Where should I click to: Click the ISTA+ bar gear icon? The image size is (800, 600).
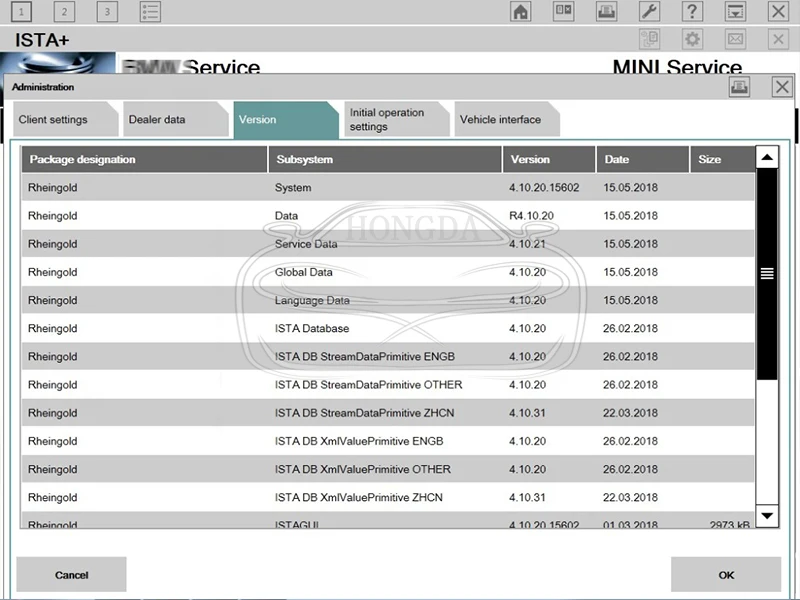pos(692,39)
